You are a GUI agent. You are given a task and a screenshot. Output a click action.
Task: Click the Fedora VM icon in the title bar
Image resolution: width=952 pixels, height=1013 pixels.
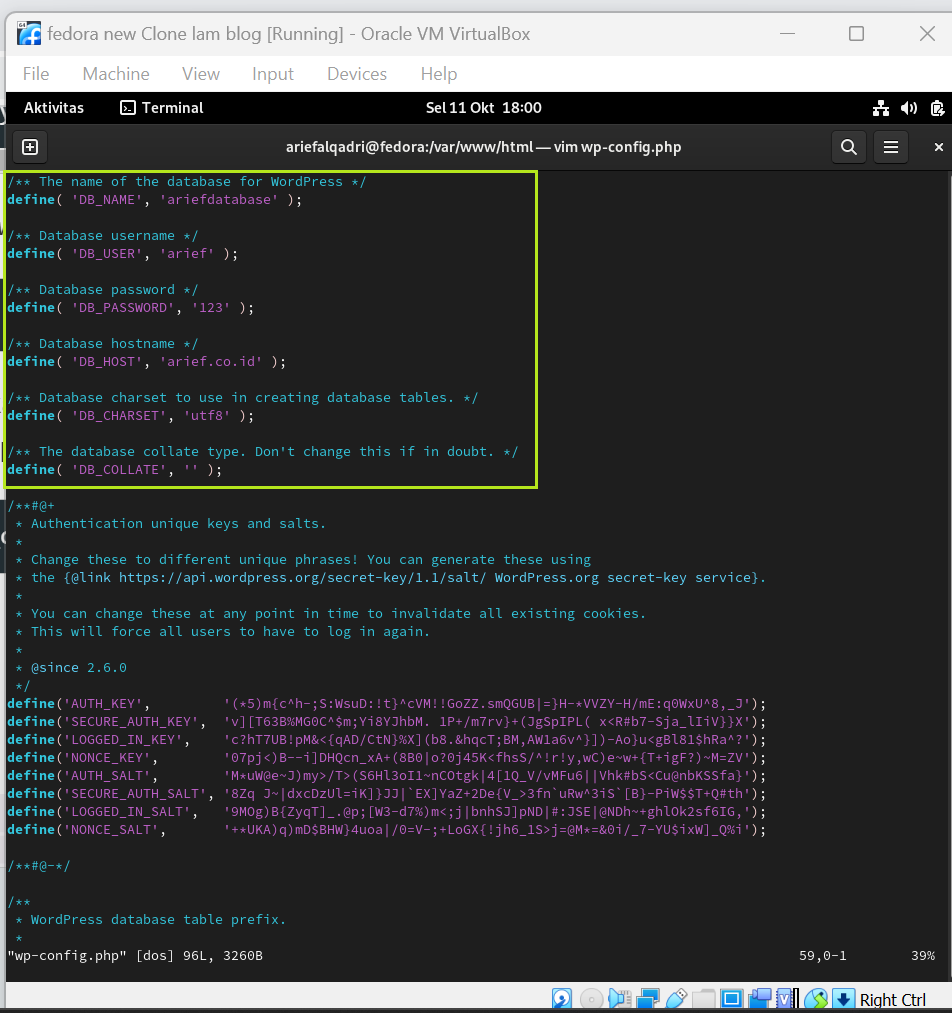(x=29, y=33)
